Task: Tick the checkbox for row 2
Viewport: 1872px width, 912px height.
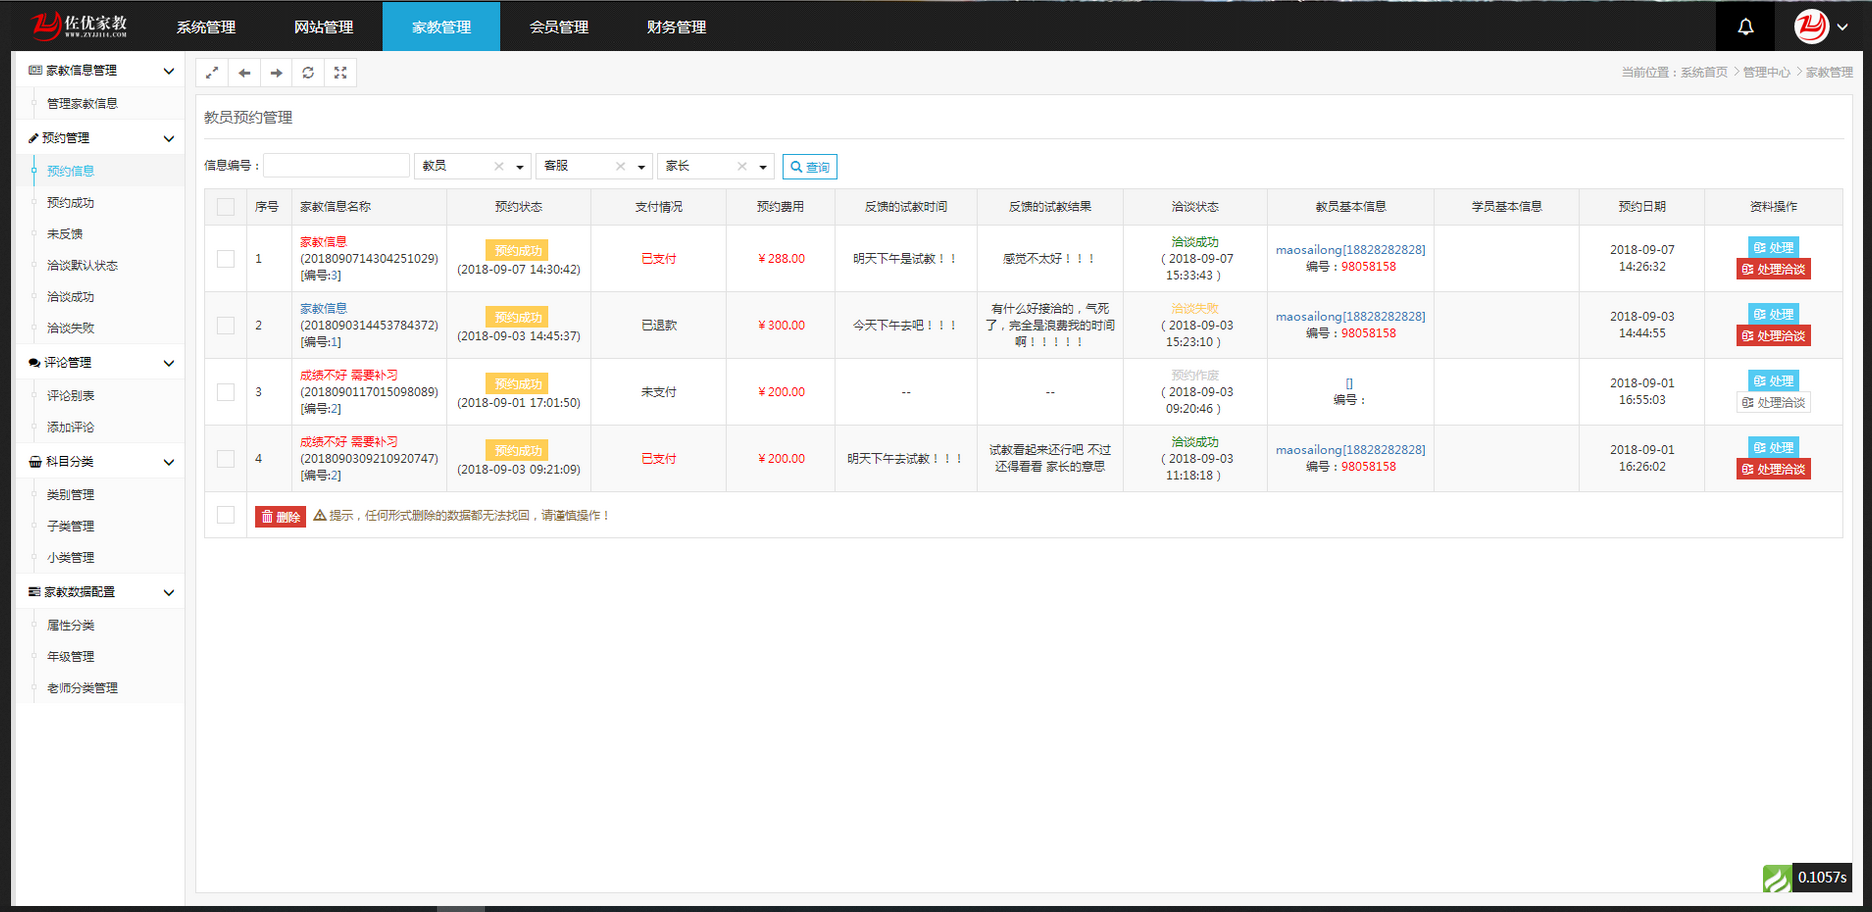Action: (x=226, y=325)
